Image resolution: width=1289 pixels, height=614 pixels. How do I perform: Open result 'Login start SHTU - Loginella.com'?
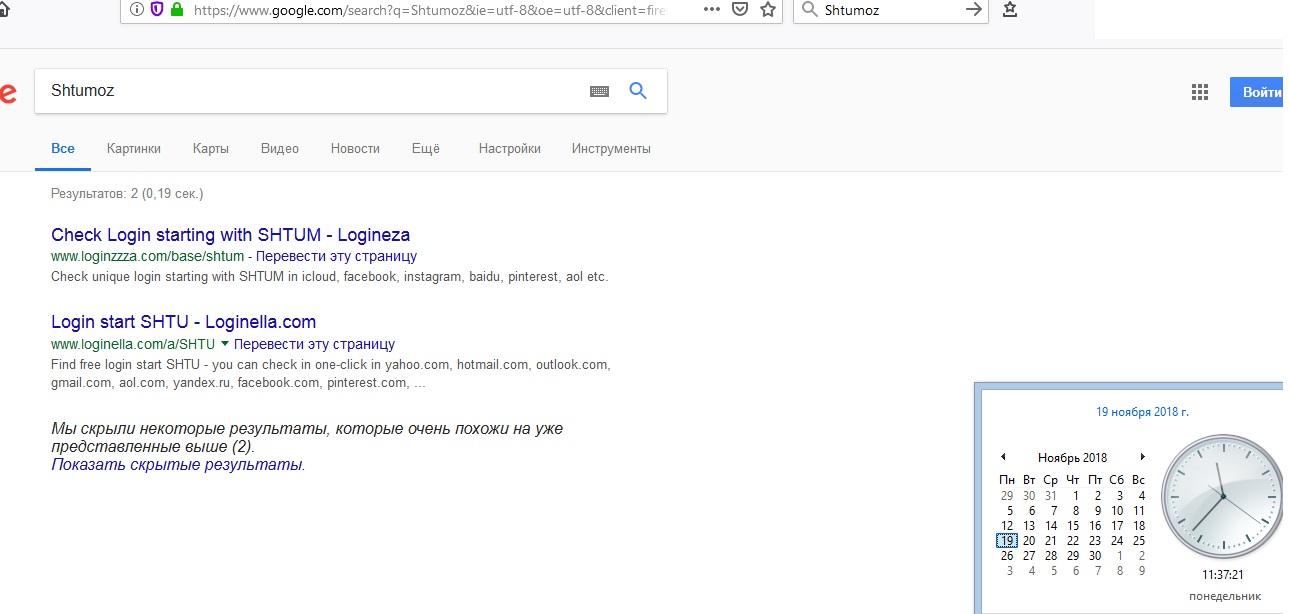tap(183, 322)
